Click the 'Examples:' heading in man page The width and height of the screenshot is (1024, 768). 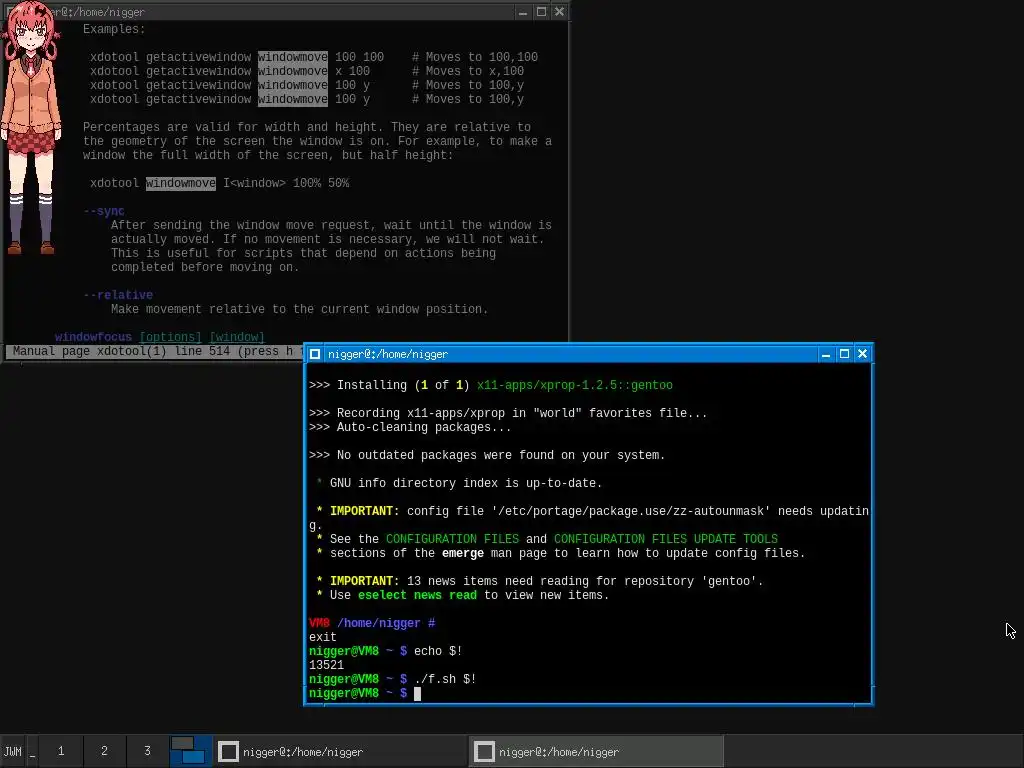click(114, 29)
